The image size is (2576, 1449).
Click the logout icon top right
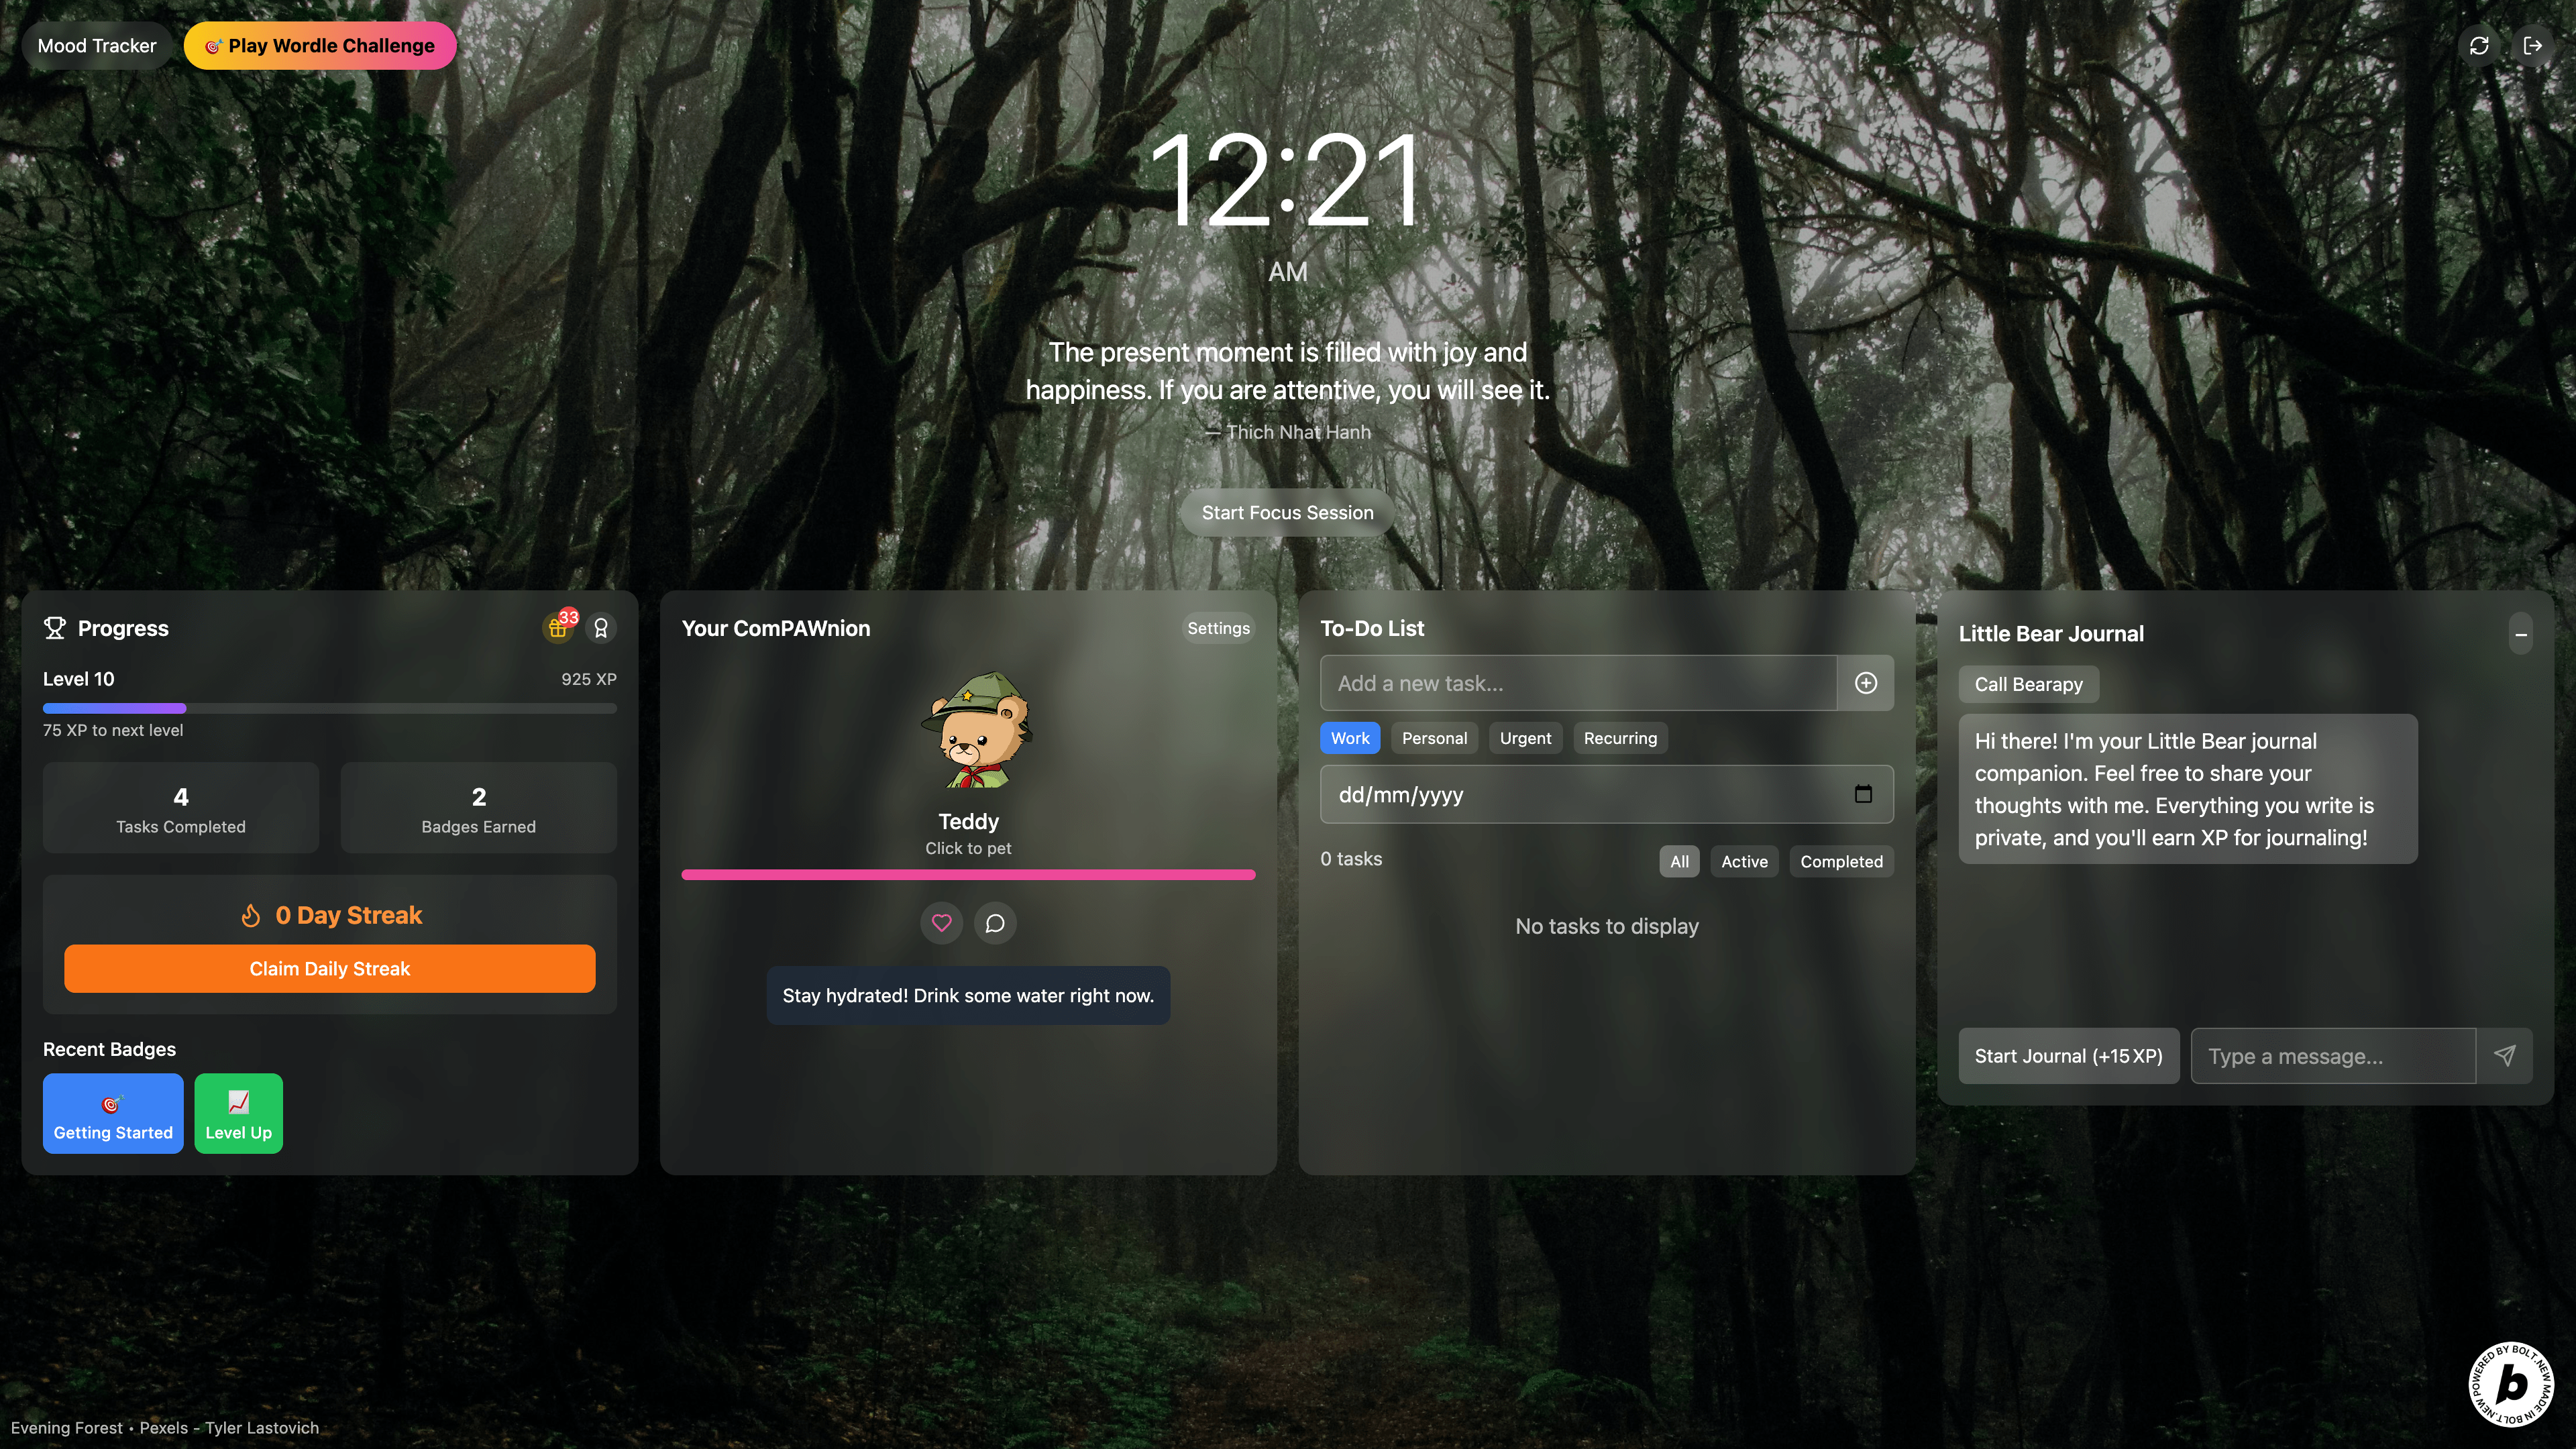tap(2532, 46)
